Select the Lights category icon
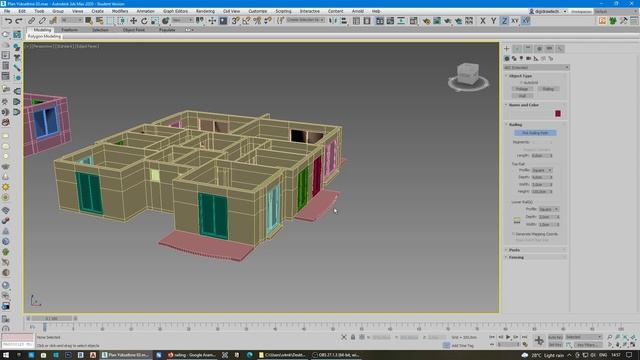The width and height of the screenshot is (640, 360). pyautogui.click(x=521, y=59)
